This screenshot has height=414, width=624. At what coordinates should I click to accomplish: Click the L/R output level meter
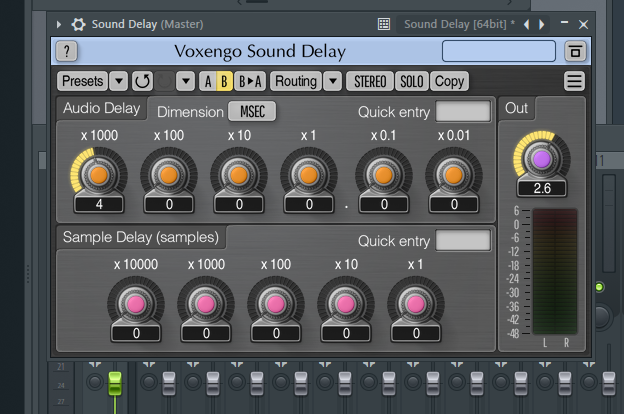(555, 271)
